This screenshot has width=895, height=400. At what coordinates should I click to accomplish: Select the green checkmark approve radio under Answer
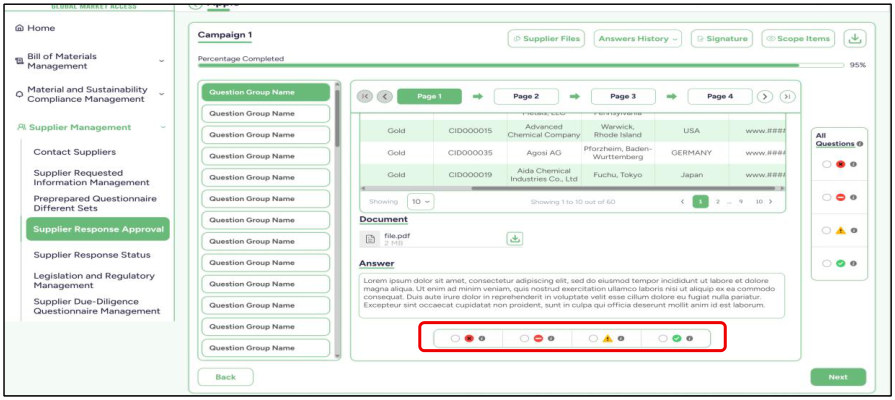(x=663, y=338)
